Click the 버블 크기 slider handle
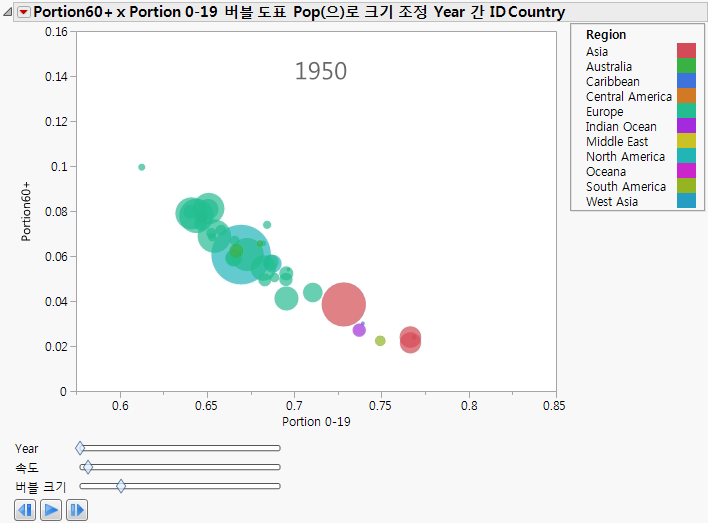The image size is (708, 523). 121,486
